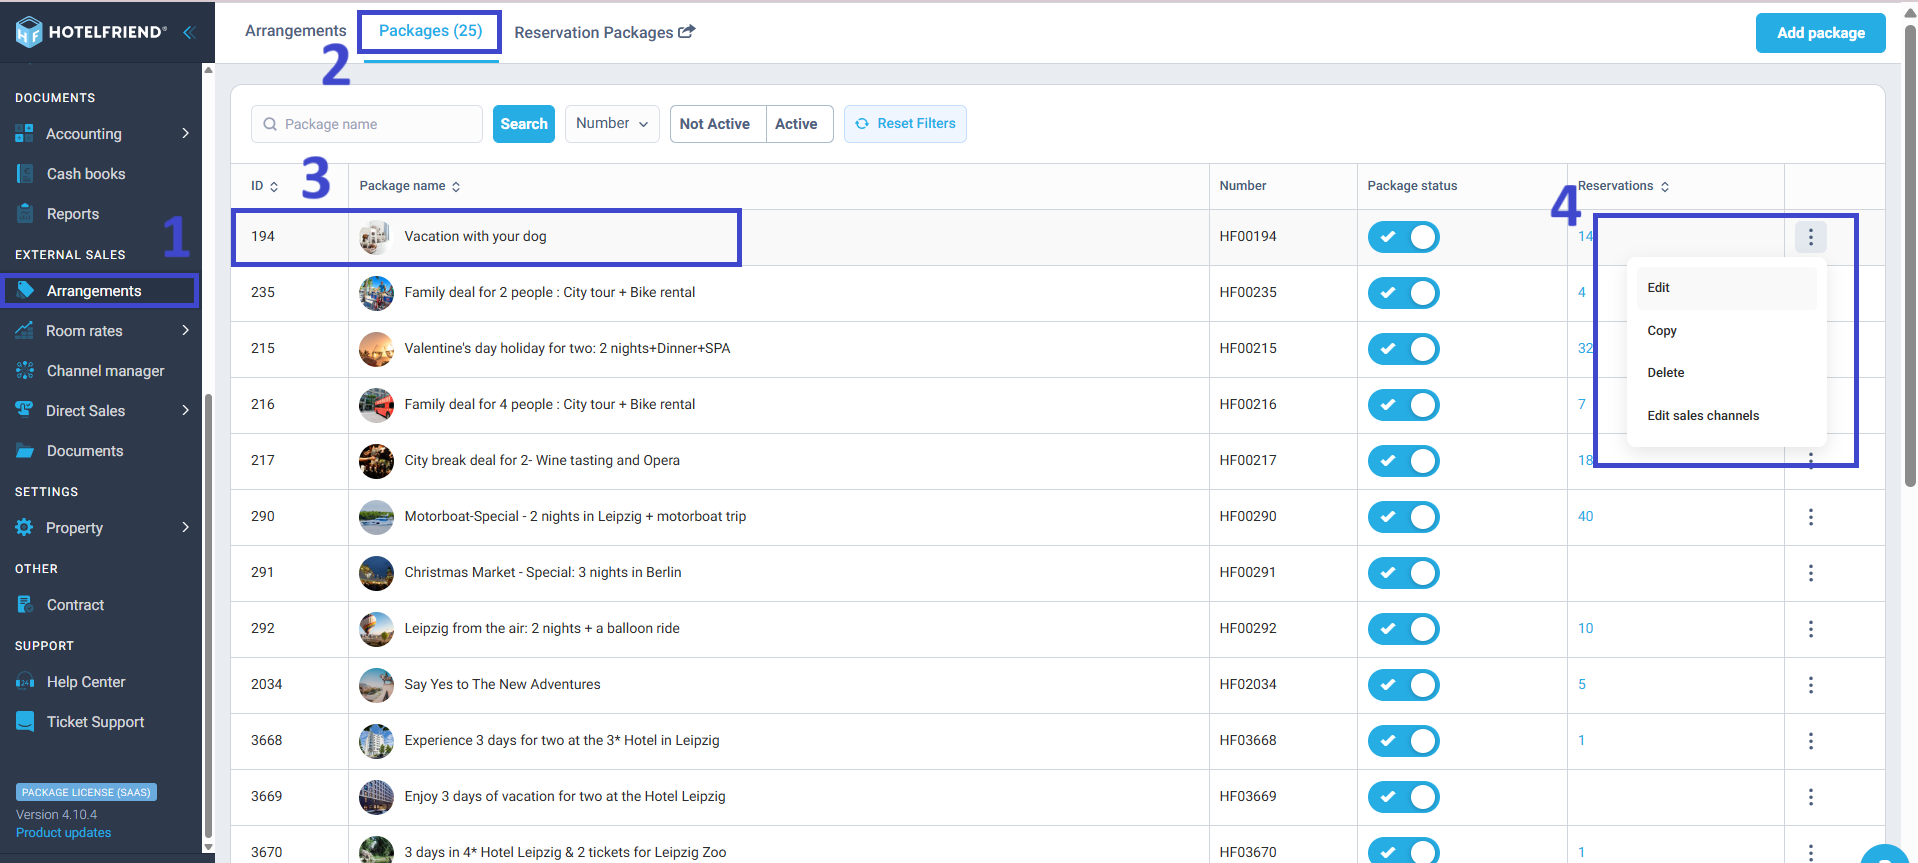Expand the Property submenu arrow
This screenshot has height=863, width=1918.
(x=185, y=527)
